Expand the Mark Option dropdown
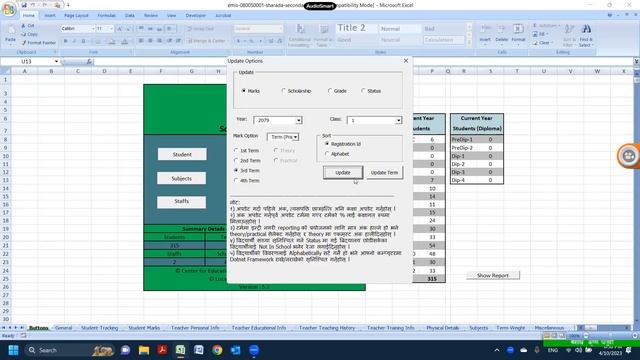Screen dimensions: 640x360 [295, 137]
